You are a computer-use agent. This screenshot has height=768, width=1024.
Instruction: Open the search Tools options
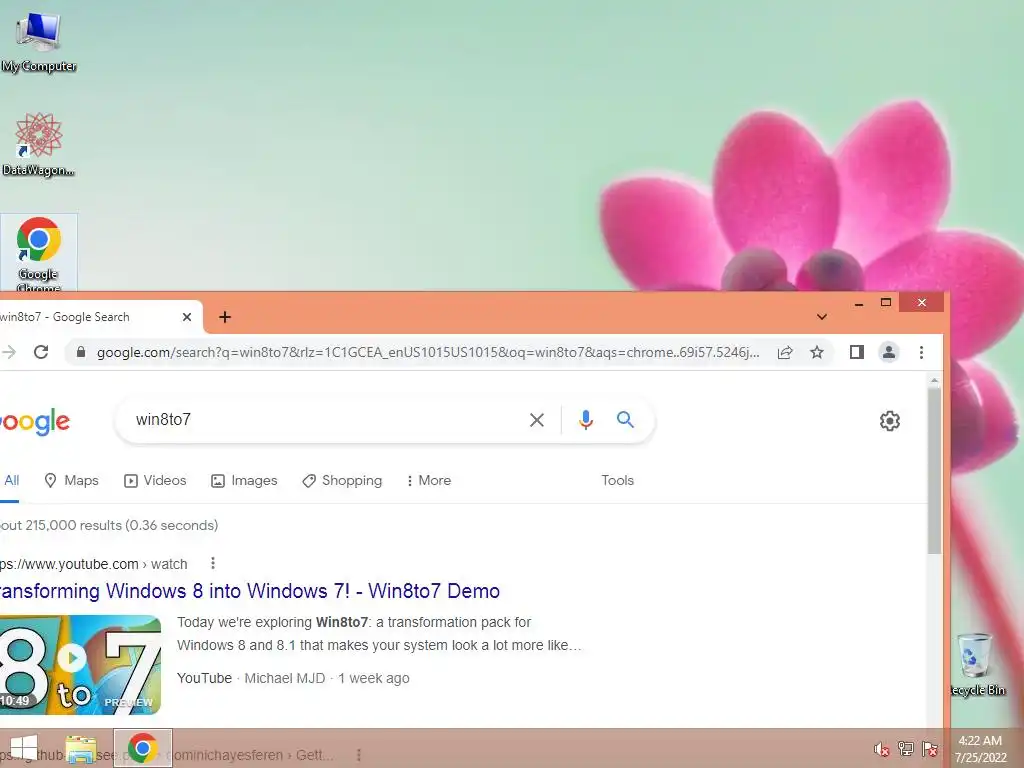(617, 481)
